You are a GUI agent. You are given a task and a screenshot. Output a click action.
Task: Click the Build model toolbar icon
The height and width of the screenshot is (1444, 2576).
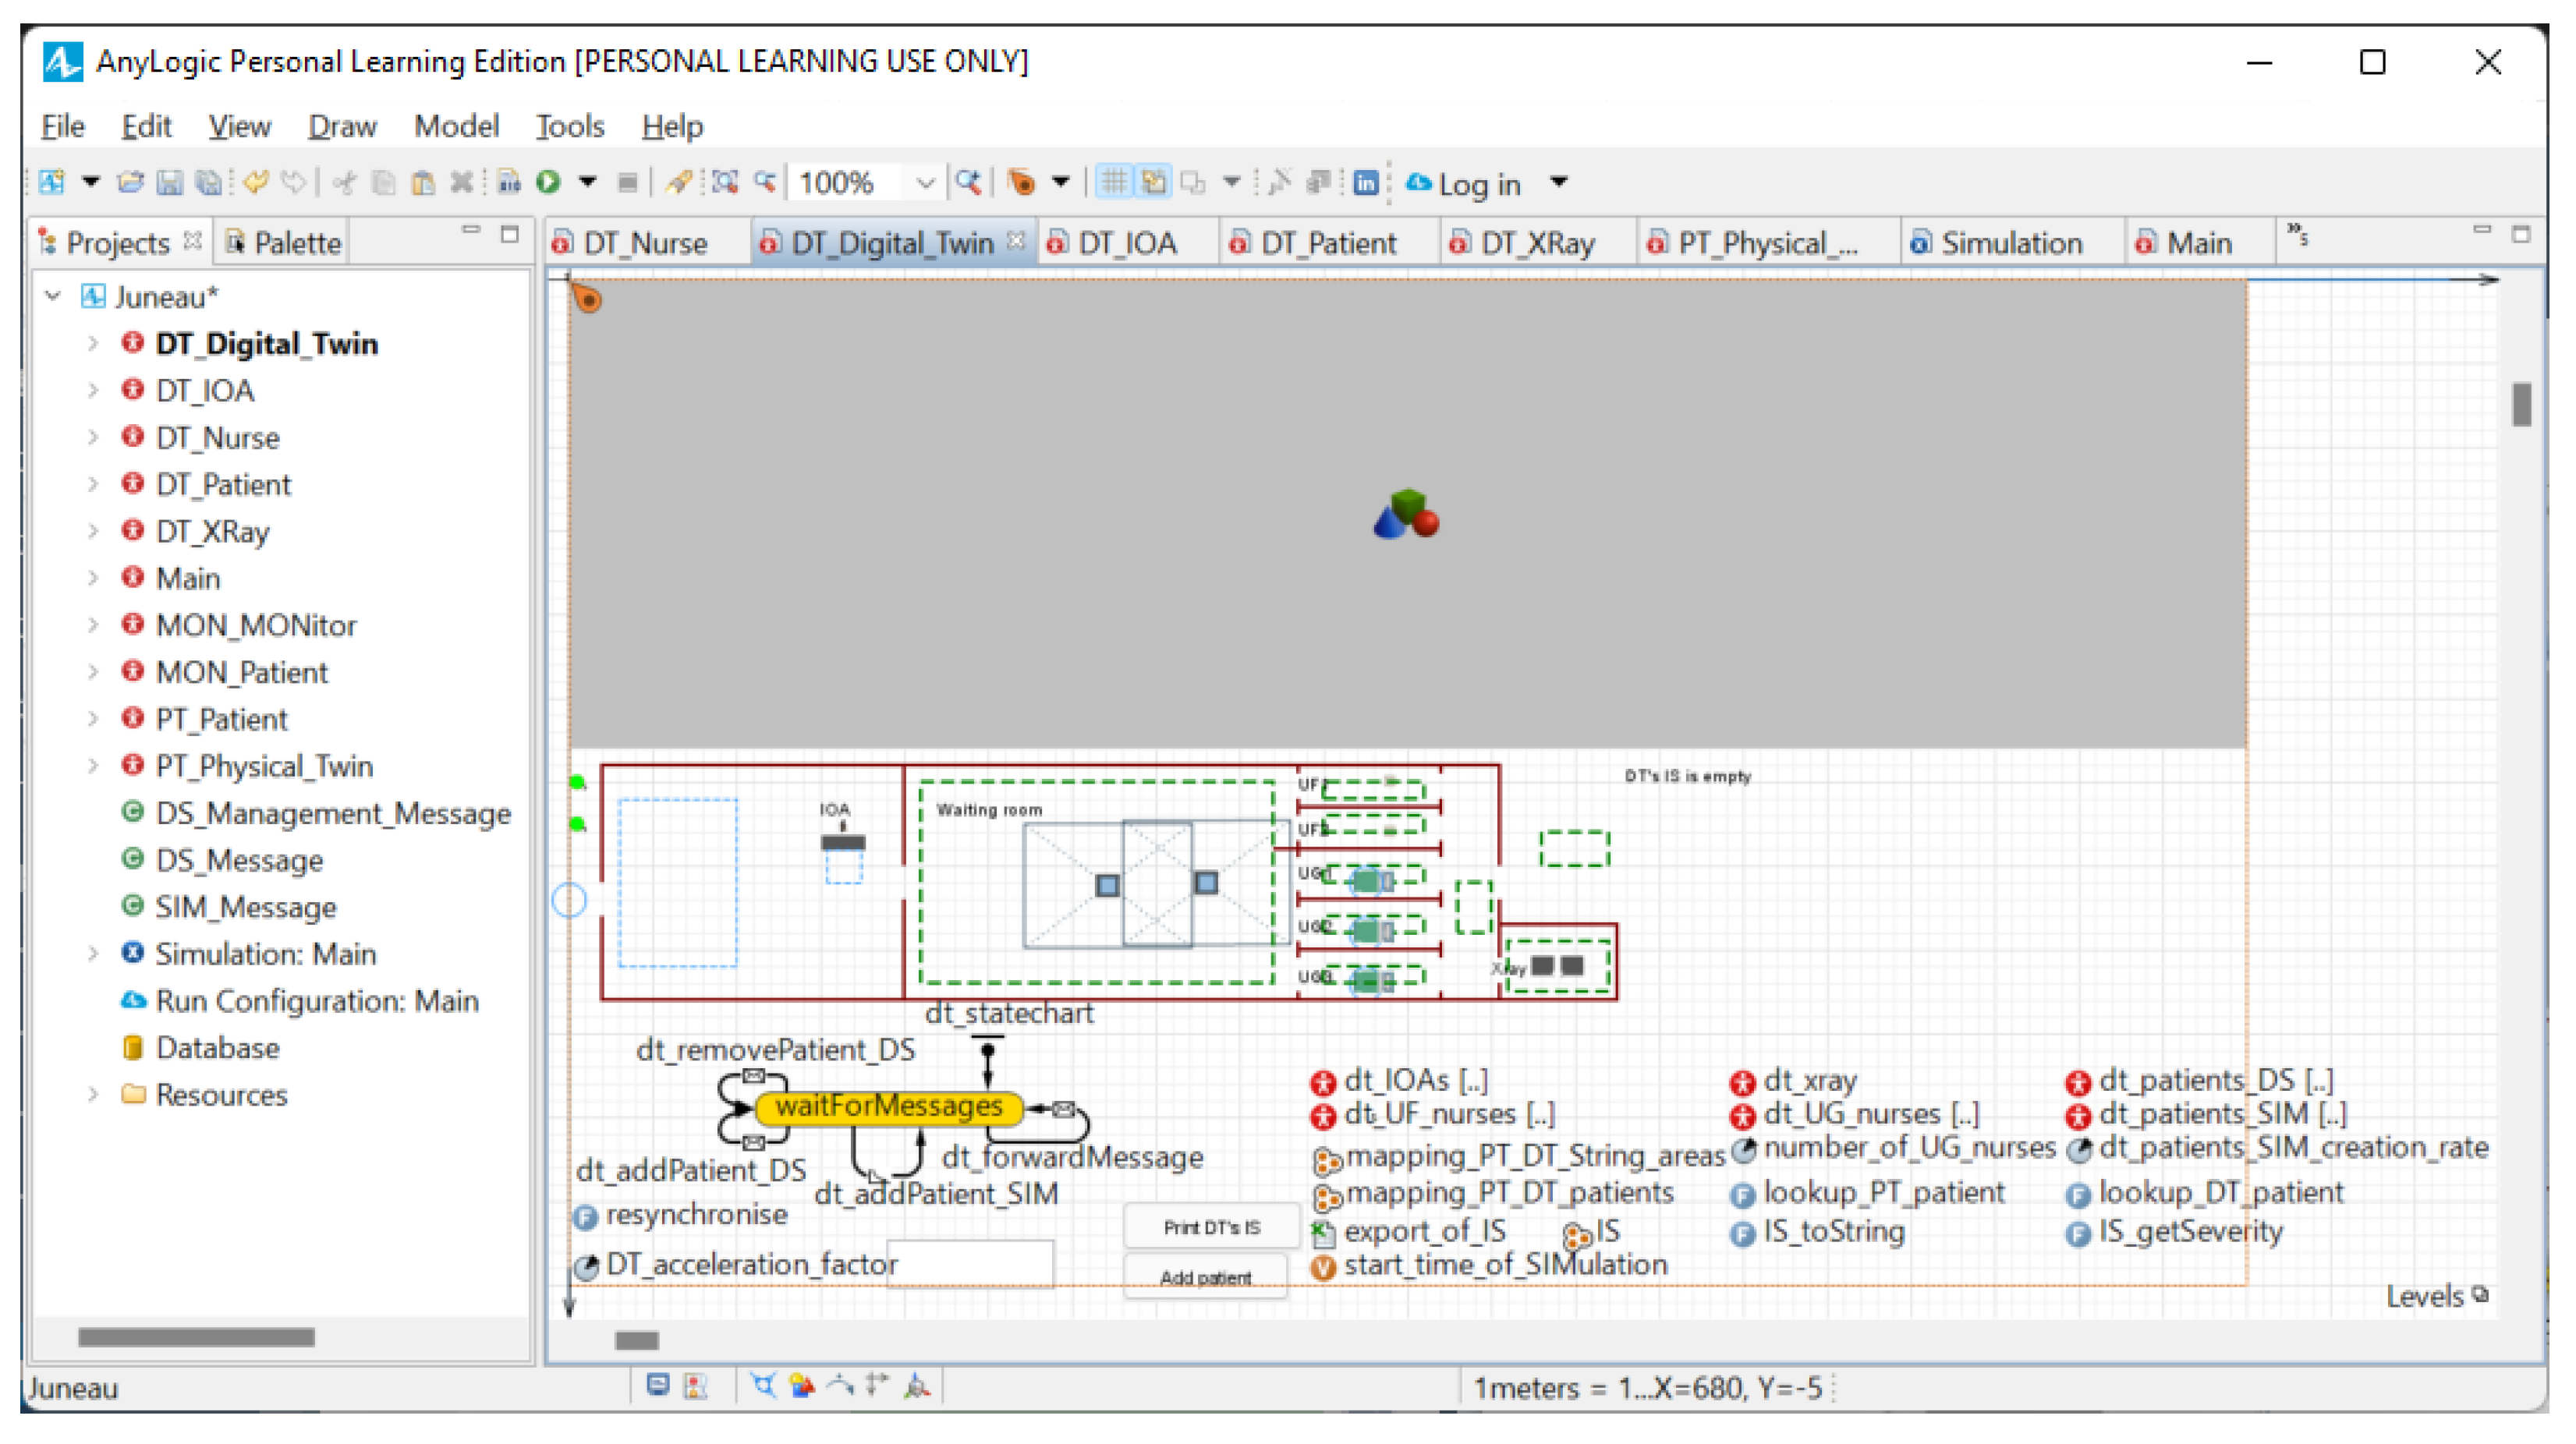(509, 182)
